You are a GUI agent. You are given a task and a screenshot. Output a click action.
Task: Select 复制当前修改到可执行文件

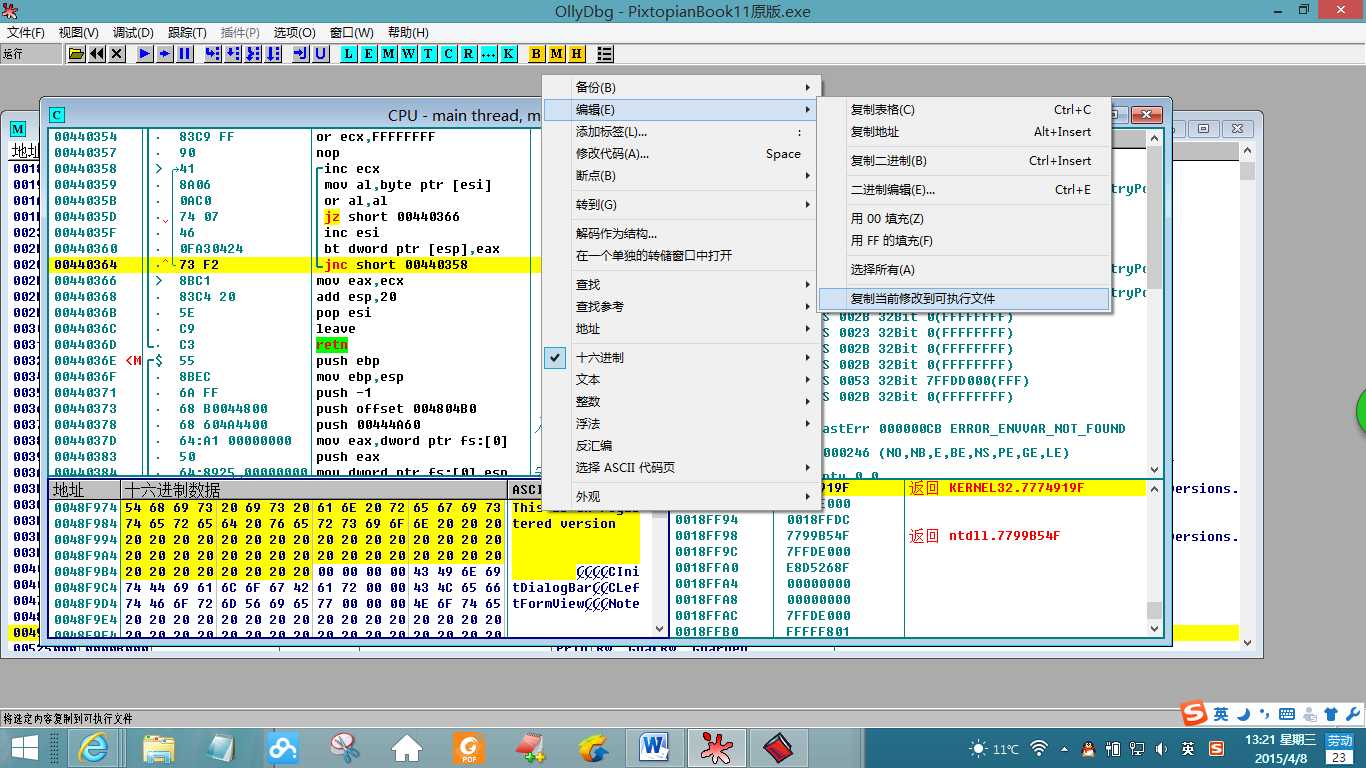[964, 299]
